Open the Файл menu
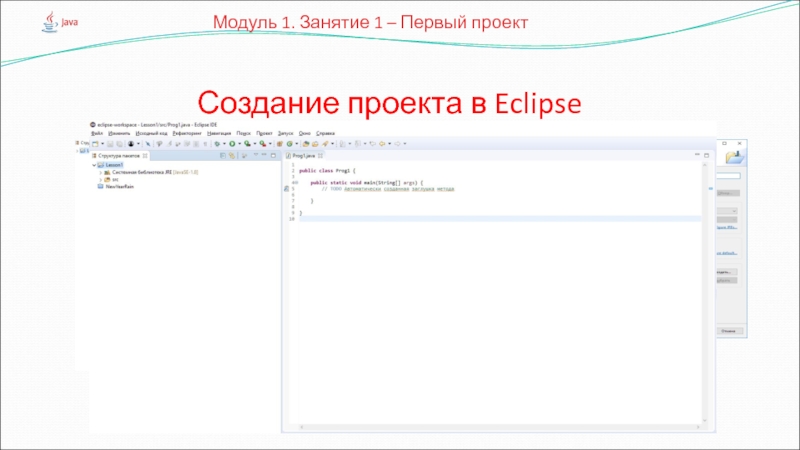The width and height of the screenshot is (800, 450). click(96, 132)
